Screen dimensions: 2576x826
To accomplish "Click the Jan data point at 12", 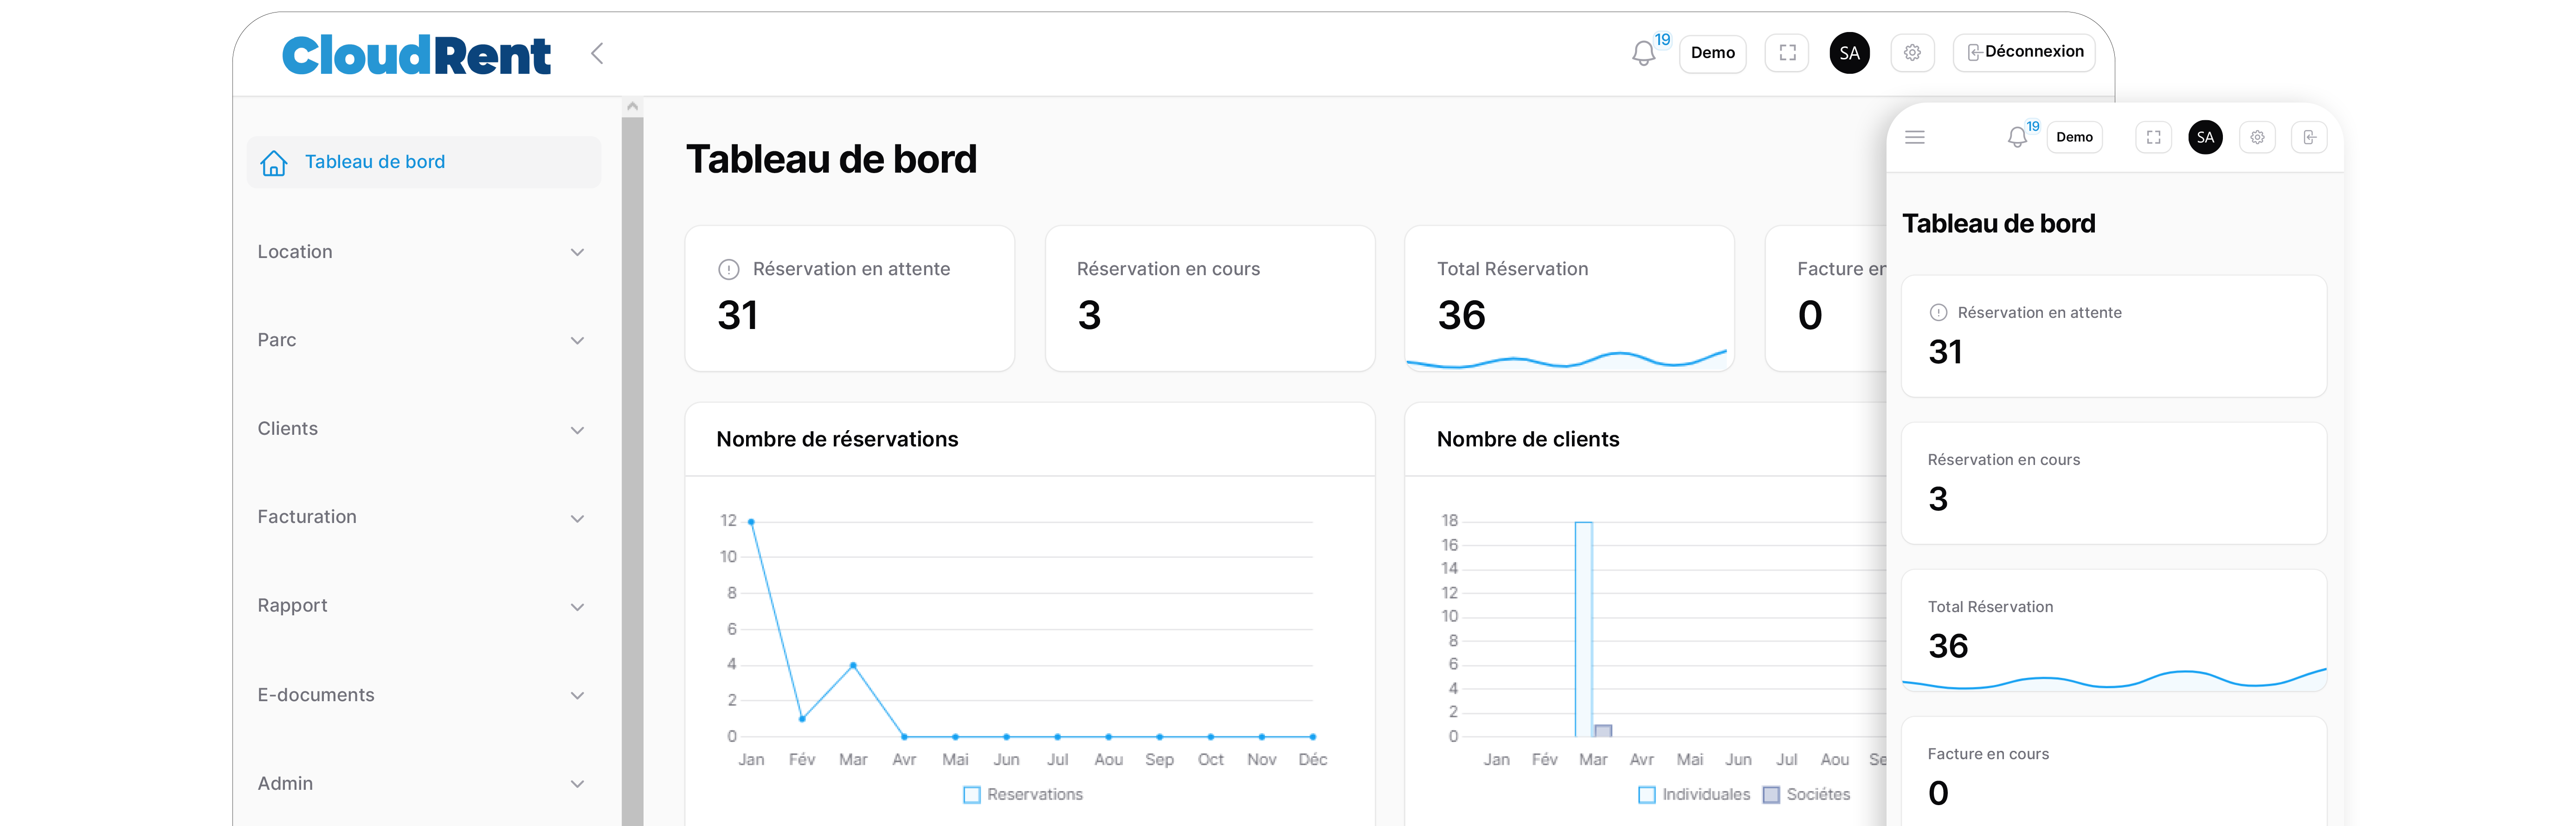I will (x=751, y=522).
